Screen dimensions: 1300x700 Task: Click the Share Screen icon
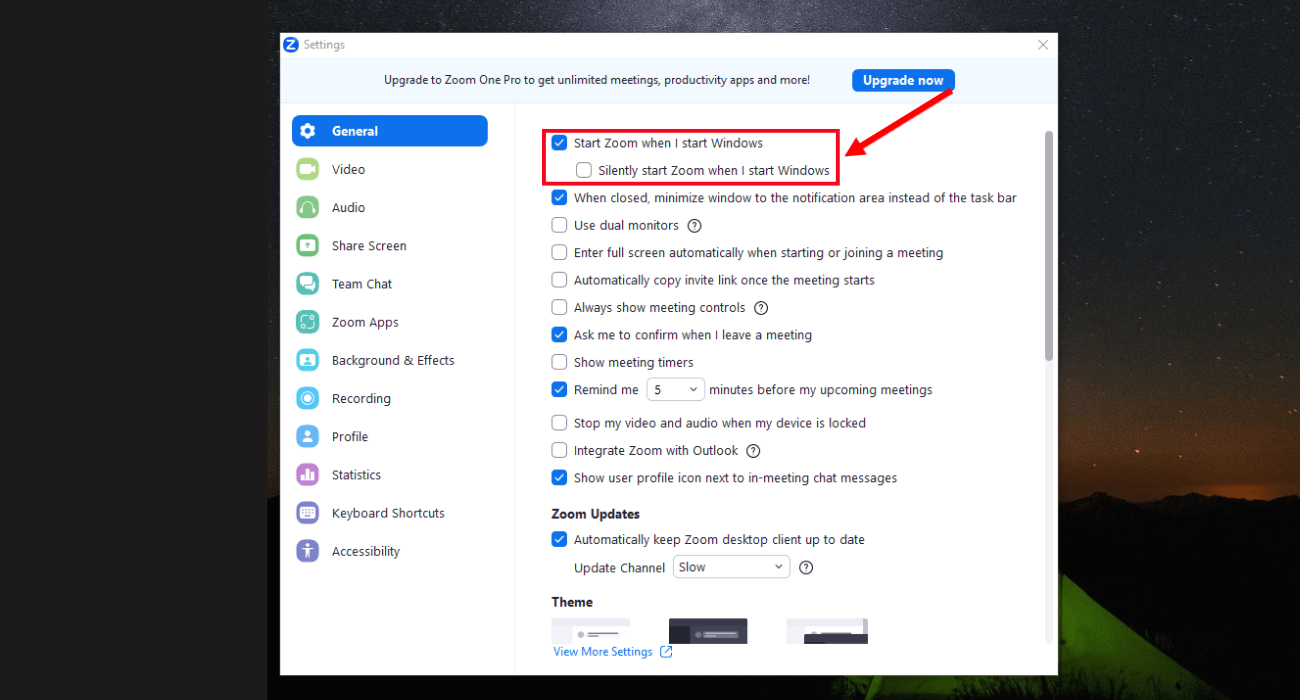pyautogui.click(x=308, y=245)
